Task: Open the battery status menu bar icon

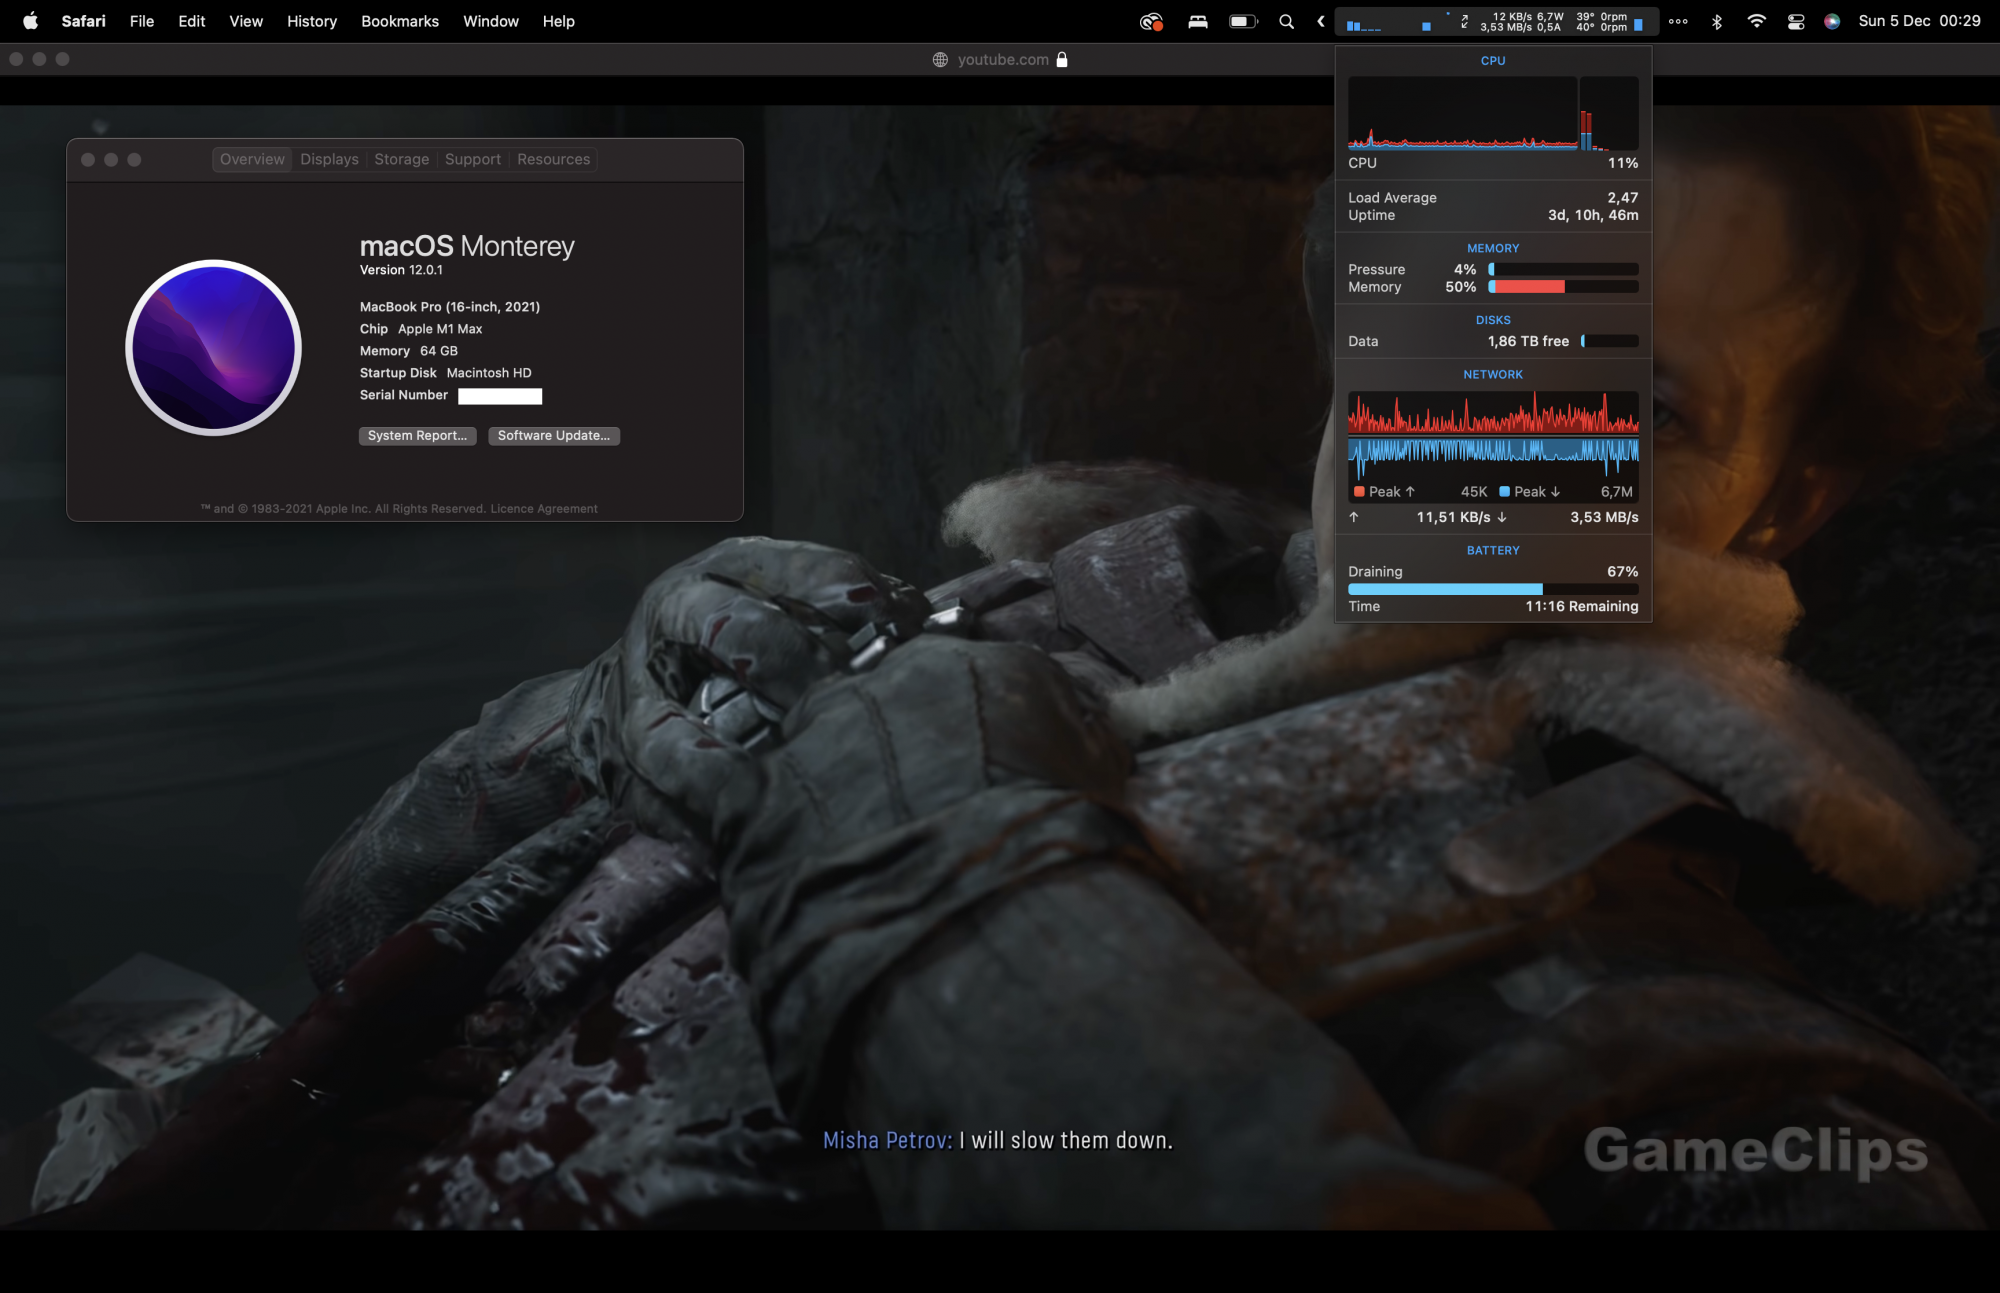Action: [1243, 21]
